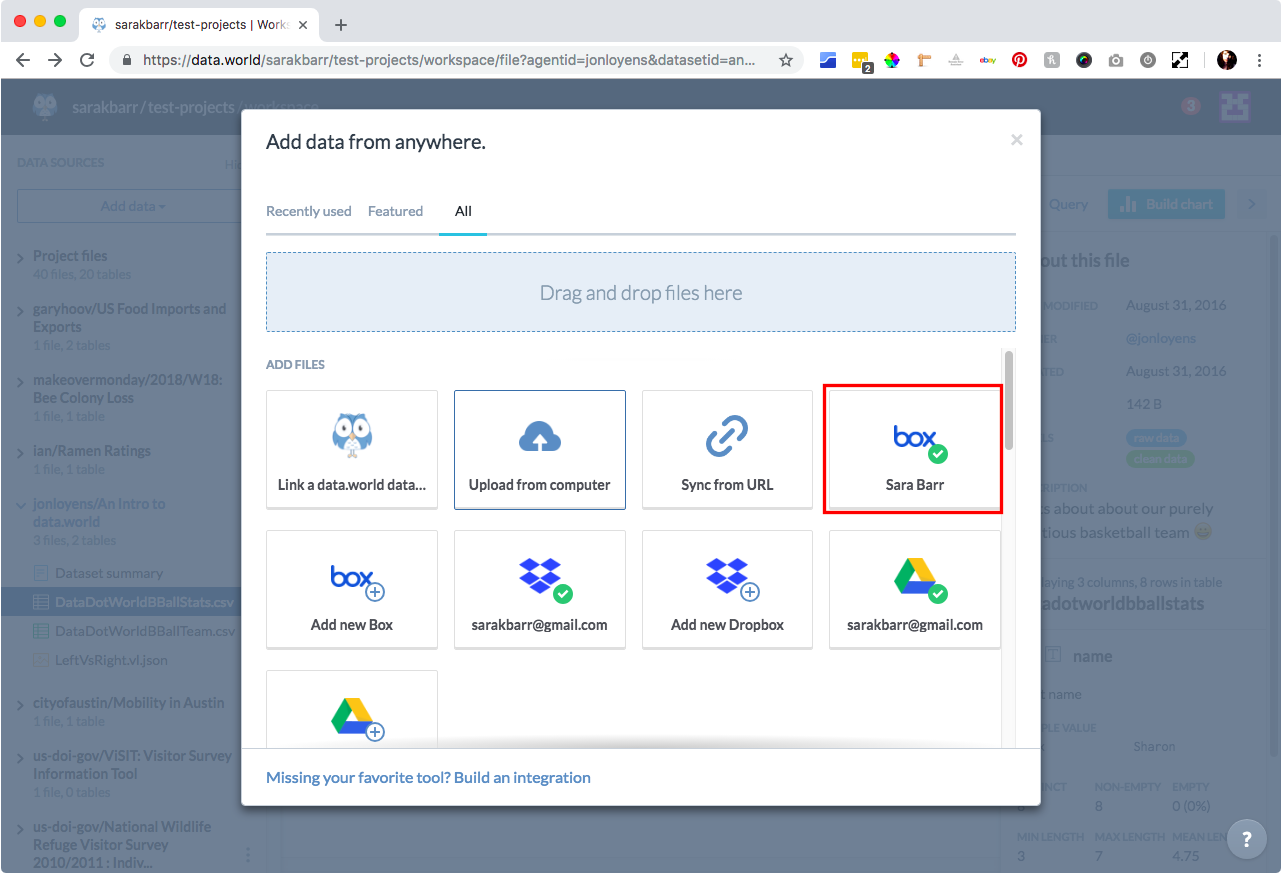Select the All tab
The height and width of the screenshot is (874, 1281).
(463, 211)
